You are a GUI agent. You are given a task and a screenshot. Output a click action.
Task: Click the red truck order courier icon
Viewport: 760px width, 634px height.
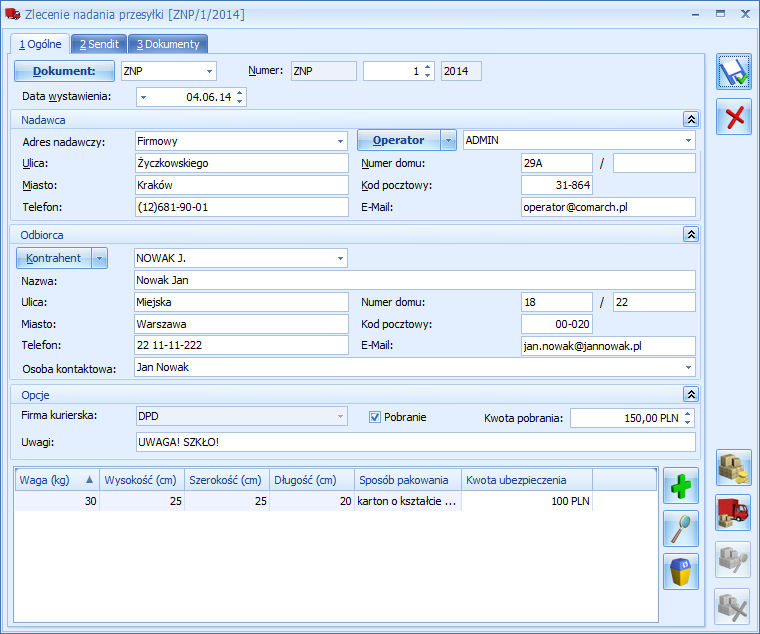pyautogui.click(x=734, y=513)
